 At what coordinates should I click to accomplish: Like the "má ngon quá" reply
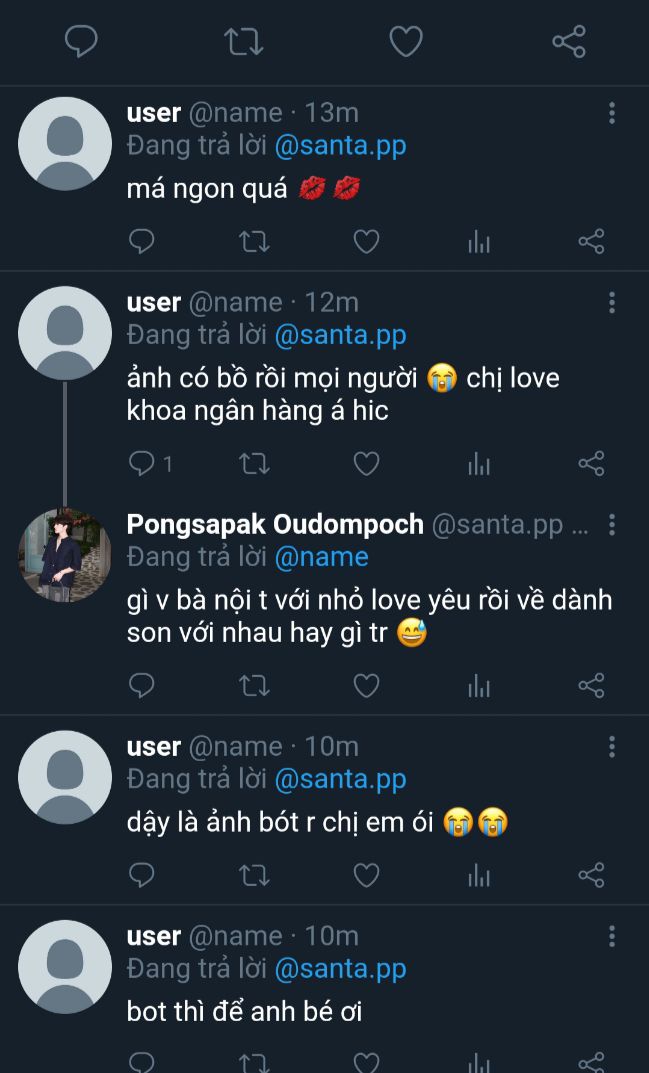(x=367, y=241)
